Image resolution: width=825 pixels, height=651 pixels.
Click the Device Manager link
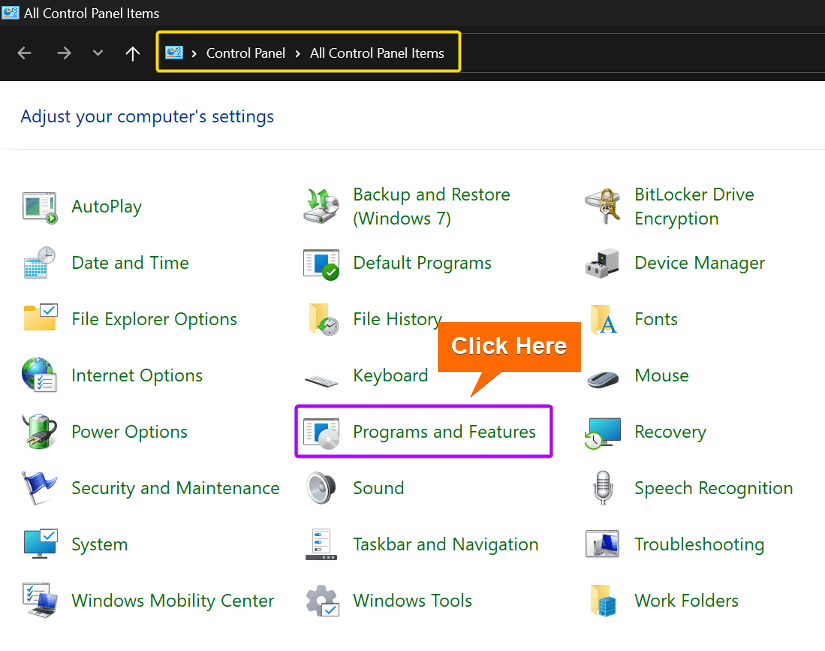click(x=699, y=263)
